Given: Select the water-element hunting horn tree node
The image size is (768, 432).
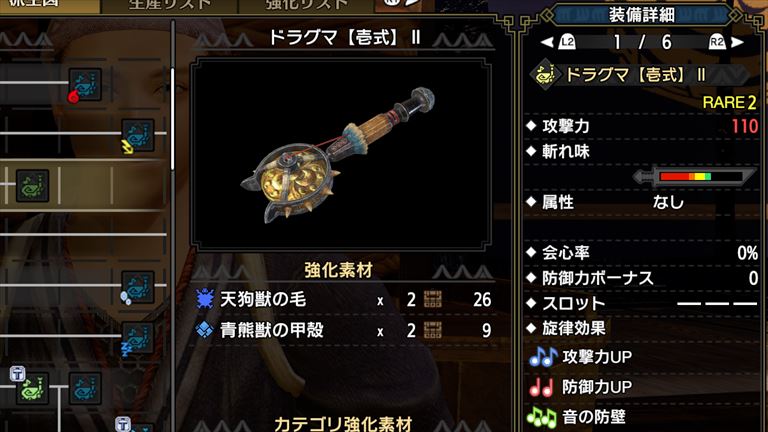Looking at the screenshot, I should click(138, 287).
